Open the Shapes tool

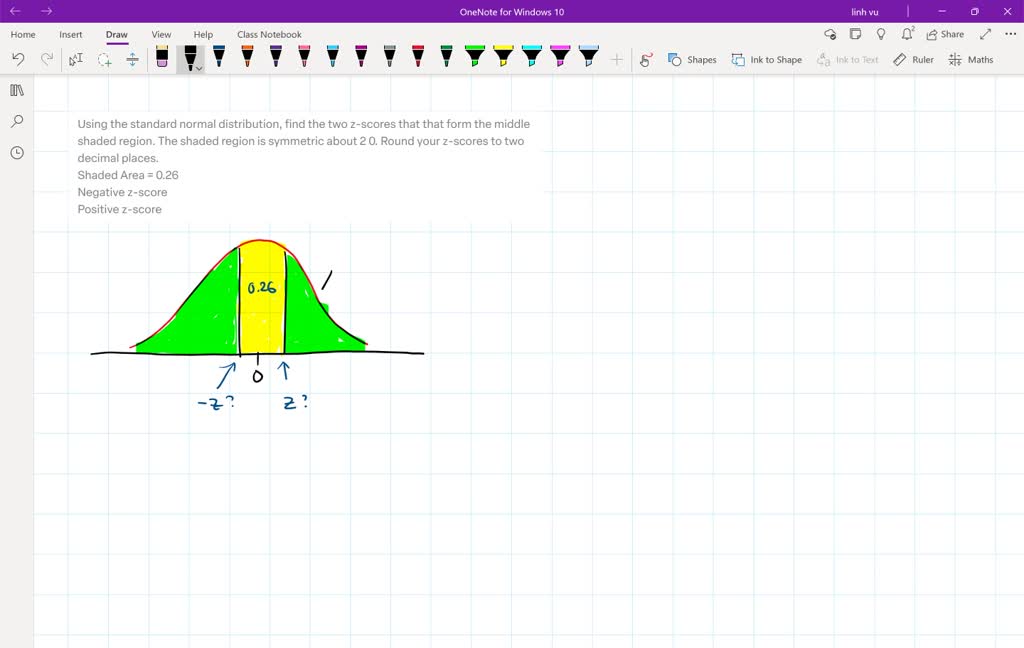point(692,59)
